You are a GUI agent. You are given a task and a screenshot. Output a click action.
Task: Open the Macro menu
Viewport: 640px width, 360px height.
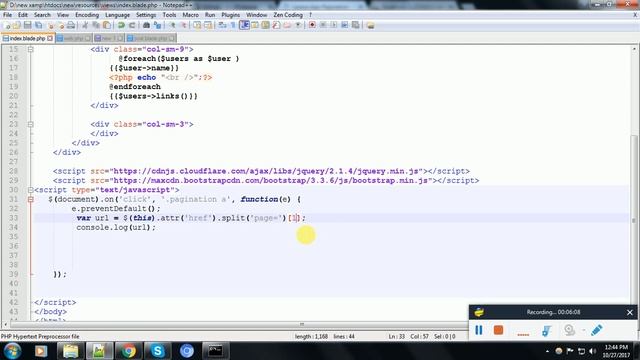tap(190, 15)
